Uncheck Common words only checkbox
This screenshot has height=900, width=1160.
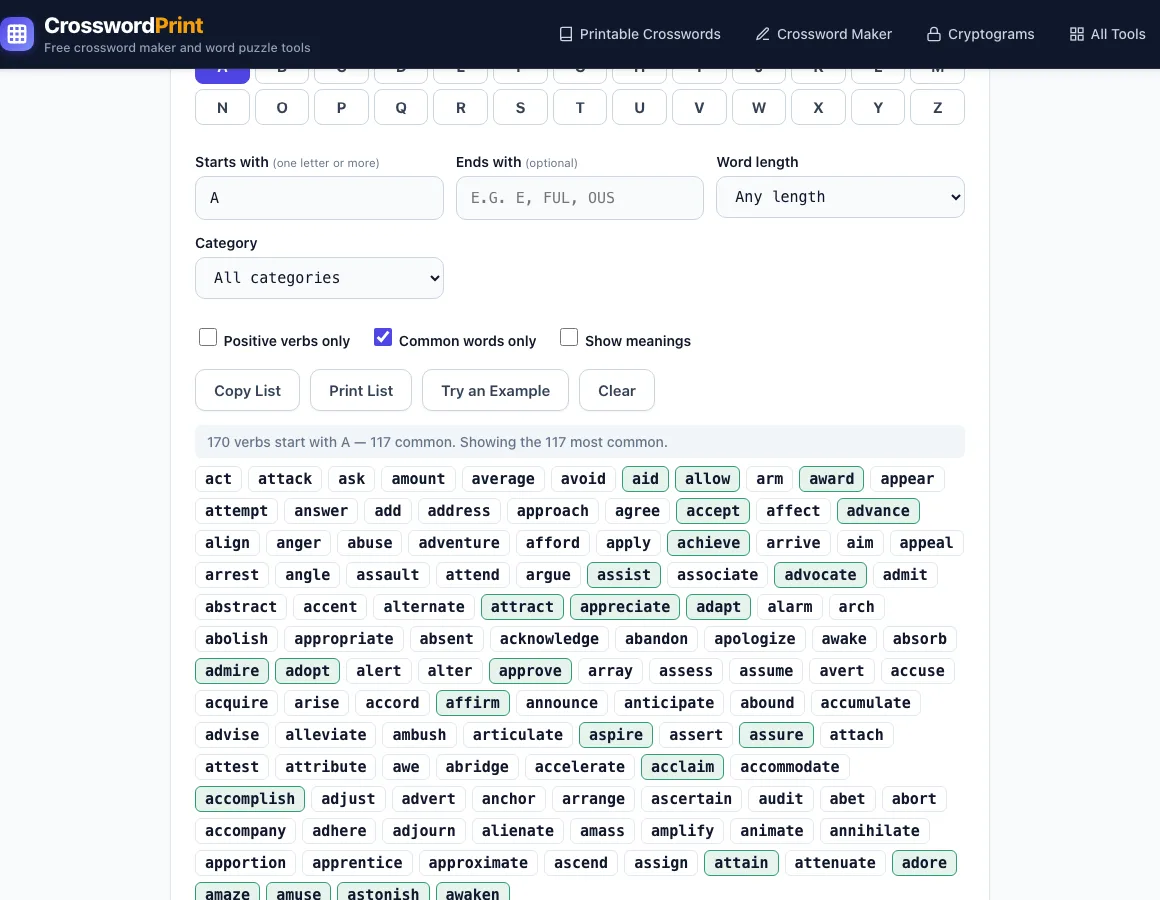382,337
